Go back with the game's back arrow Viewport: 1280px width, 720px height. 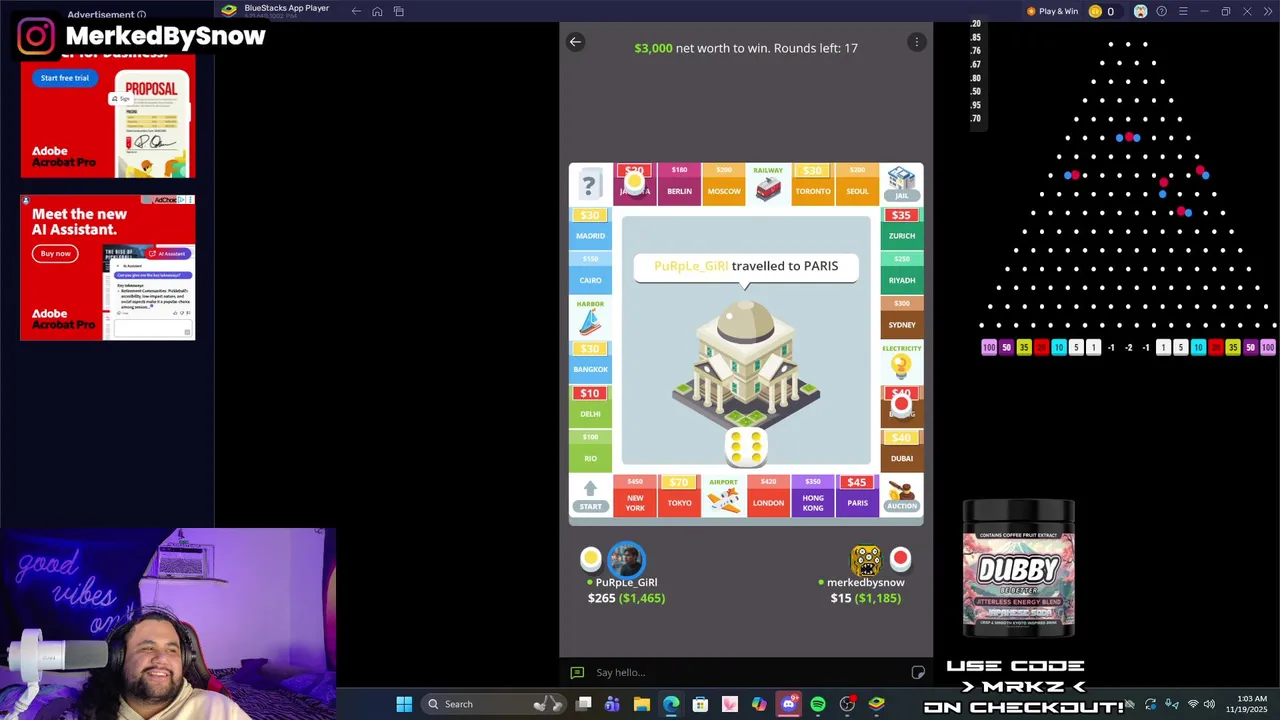575,42
